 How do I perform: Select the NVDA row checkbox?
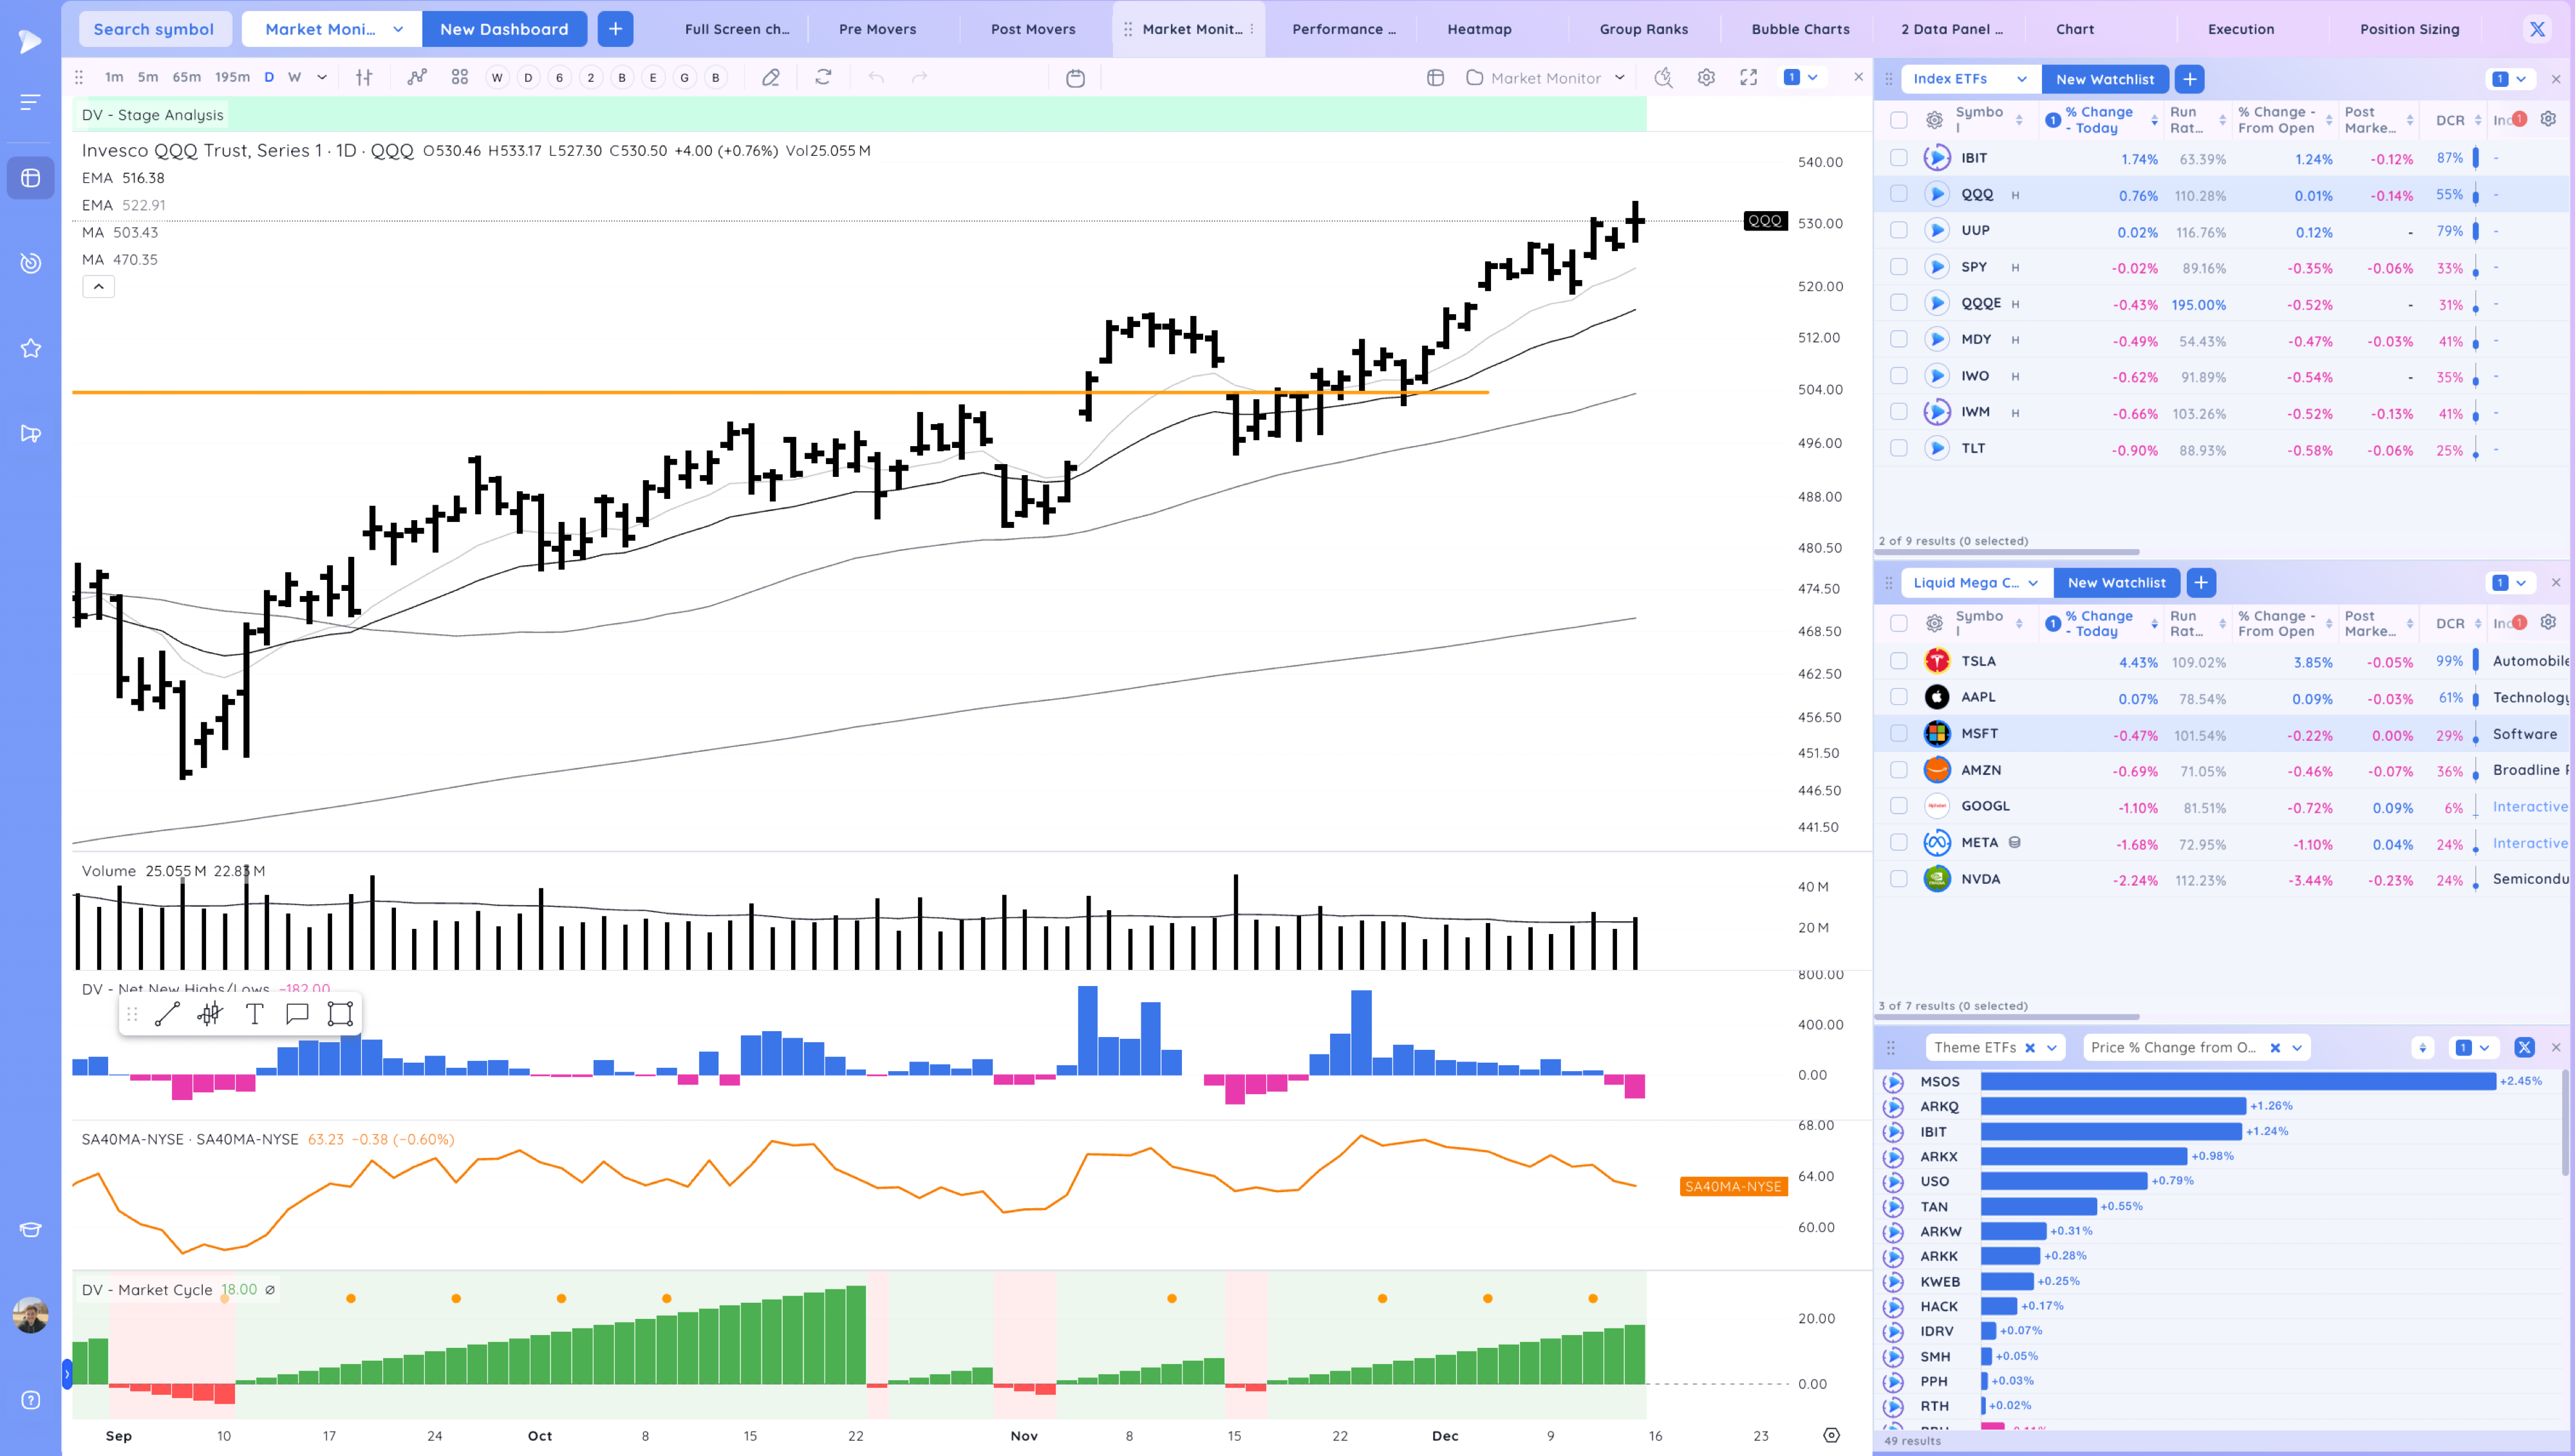click(1898, 879)
